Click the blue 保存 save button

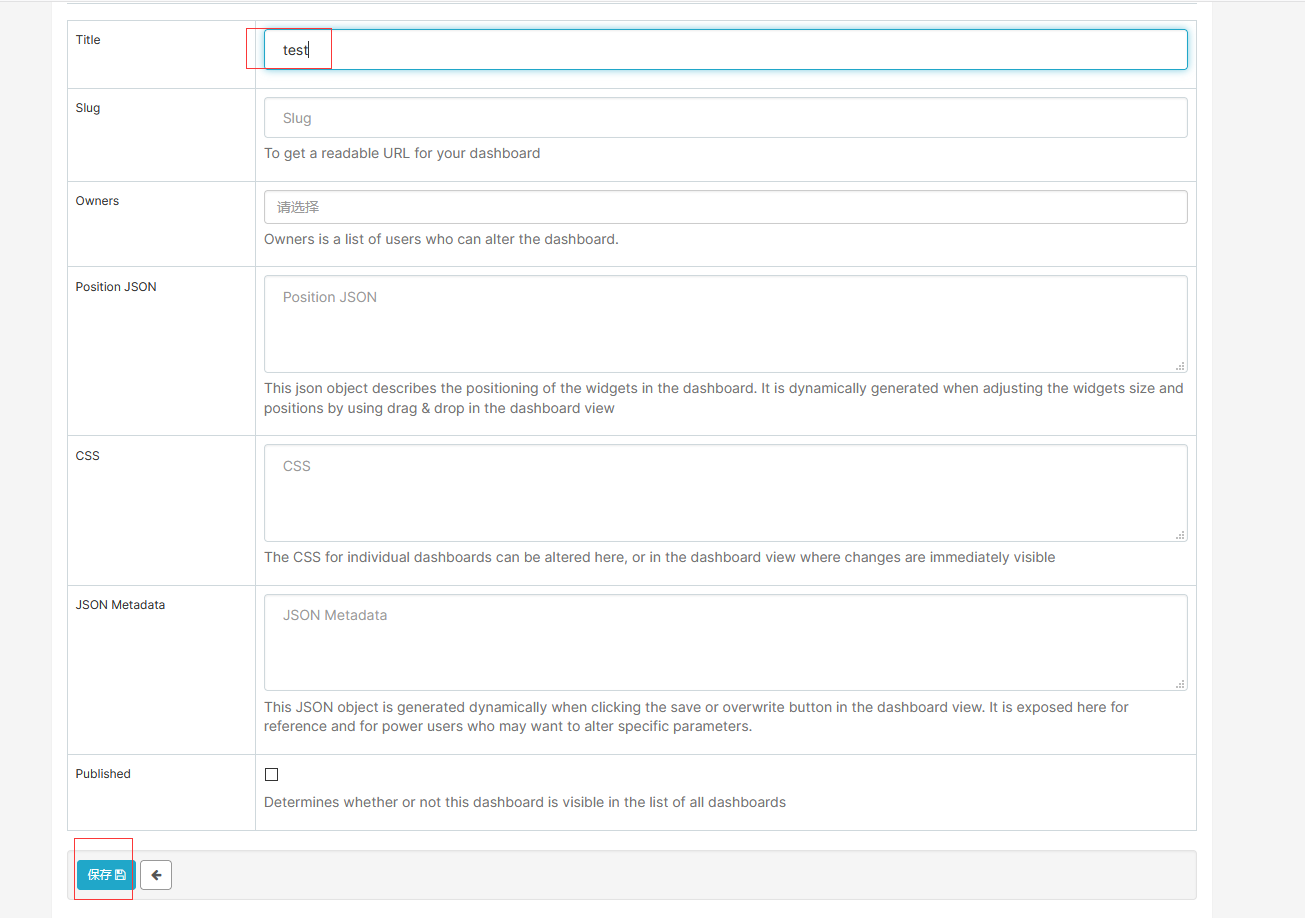(106, 875)
